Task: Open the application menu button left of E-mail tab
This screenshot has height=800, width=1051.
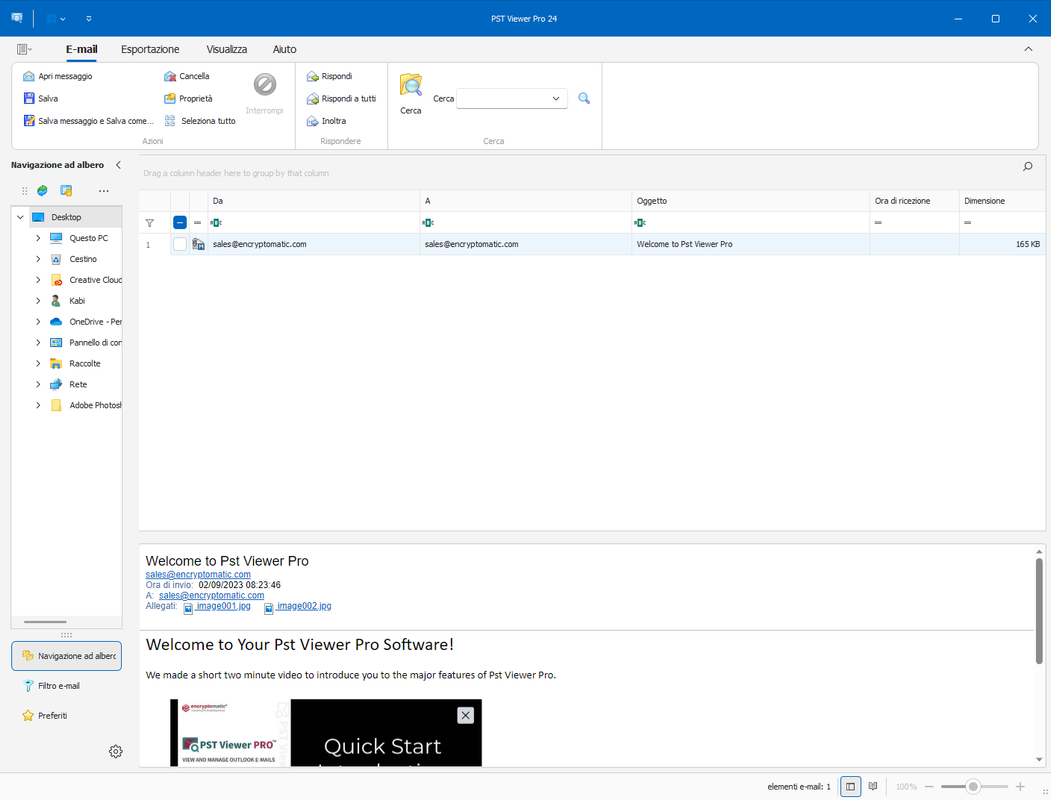Action: [24, 49]
